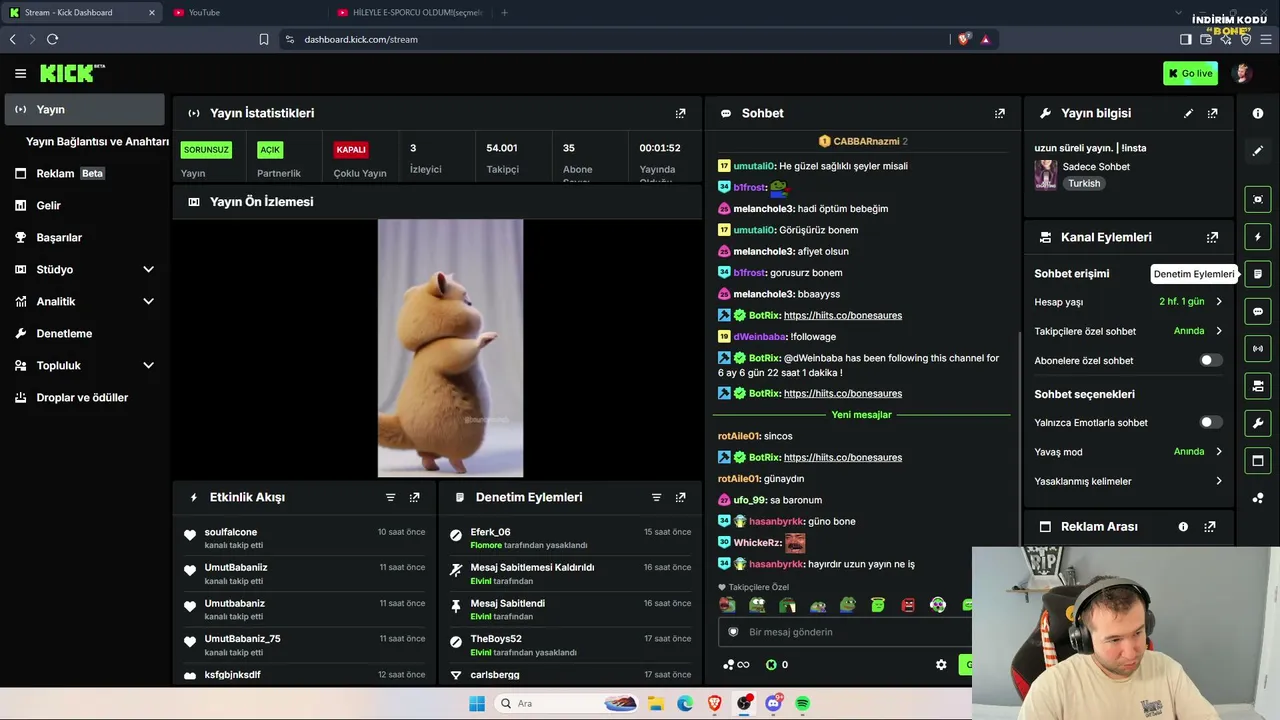
Task: Open the hamburger menu beside the Kick logo
Action: [x=20, y=73]
